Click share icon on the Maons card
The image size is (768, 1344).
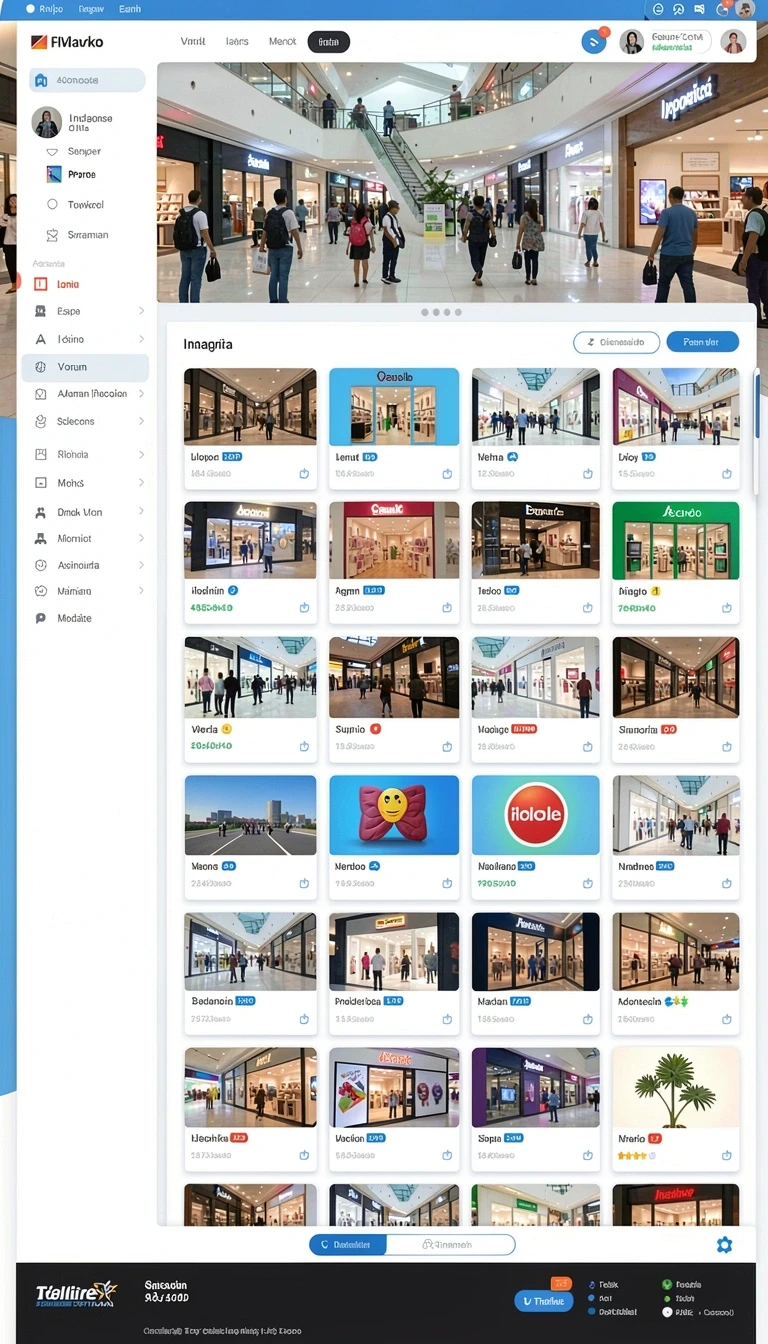[x=305, y=884]
